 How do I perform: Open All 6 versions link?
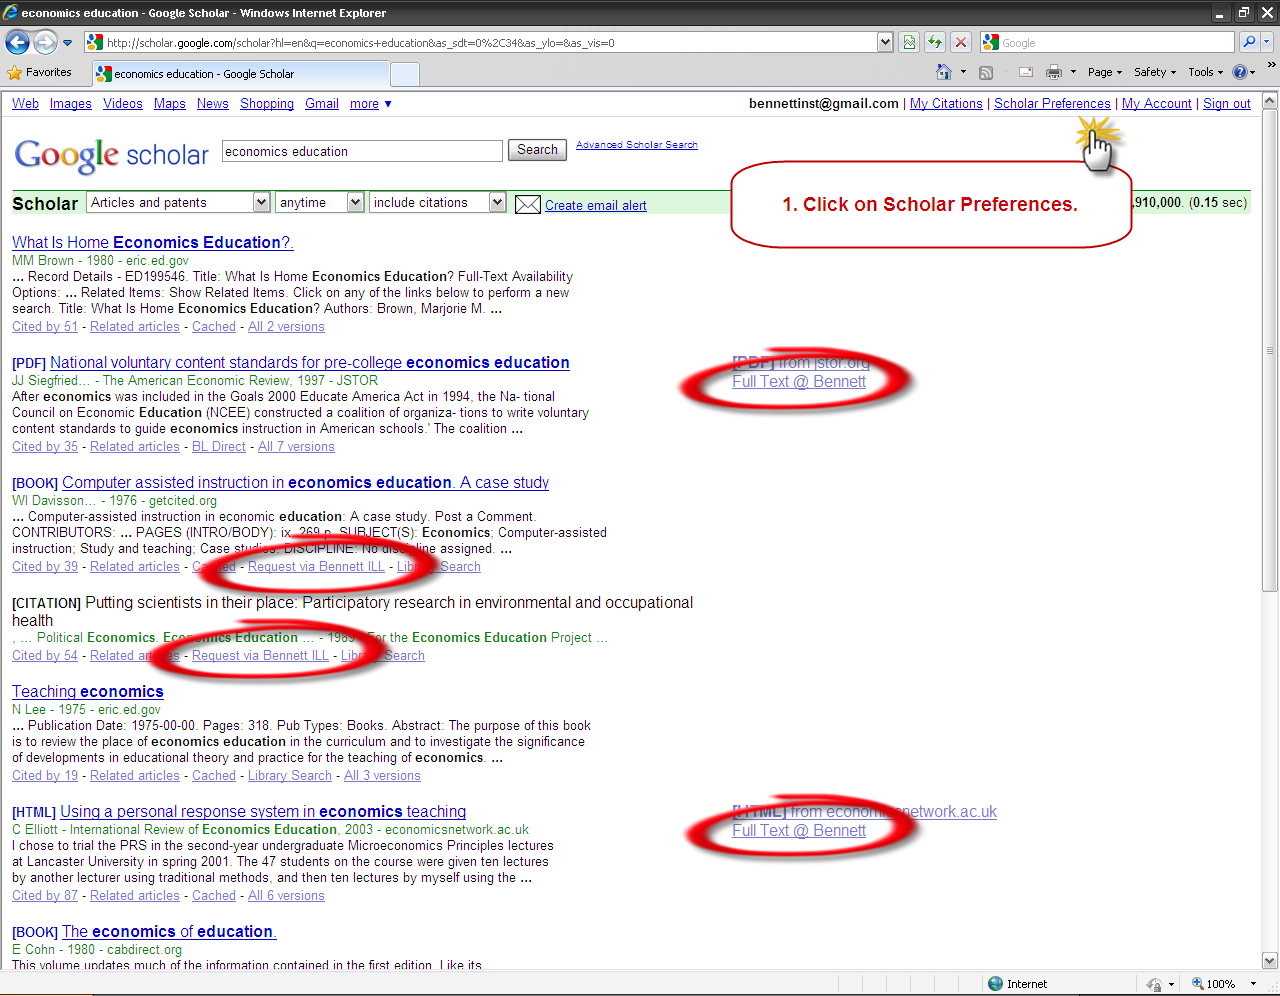(x=286, y=895)
